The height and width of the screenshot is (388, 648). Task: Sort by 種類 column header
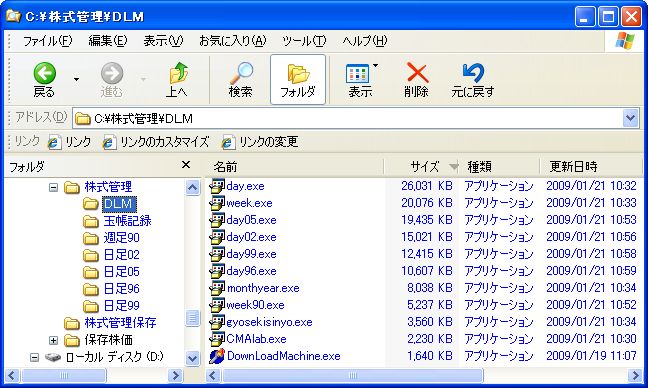point(499,167)
